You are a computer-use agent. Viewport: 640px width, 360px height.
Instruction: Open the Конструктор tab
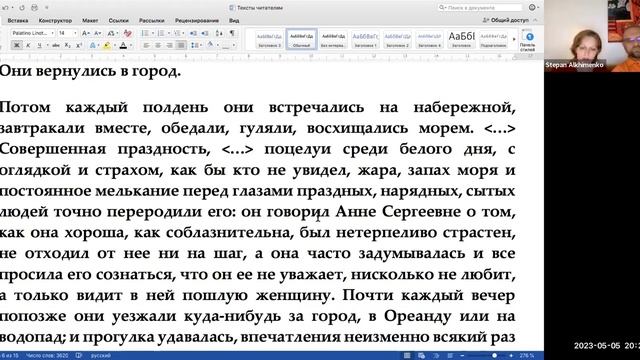click(x=55, y=20)
